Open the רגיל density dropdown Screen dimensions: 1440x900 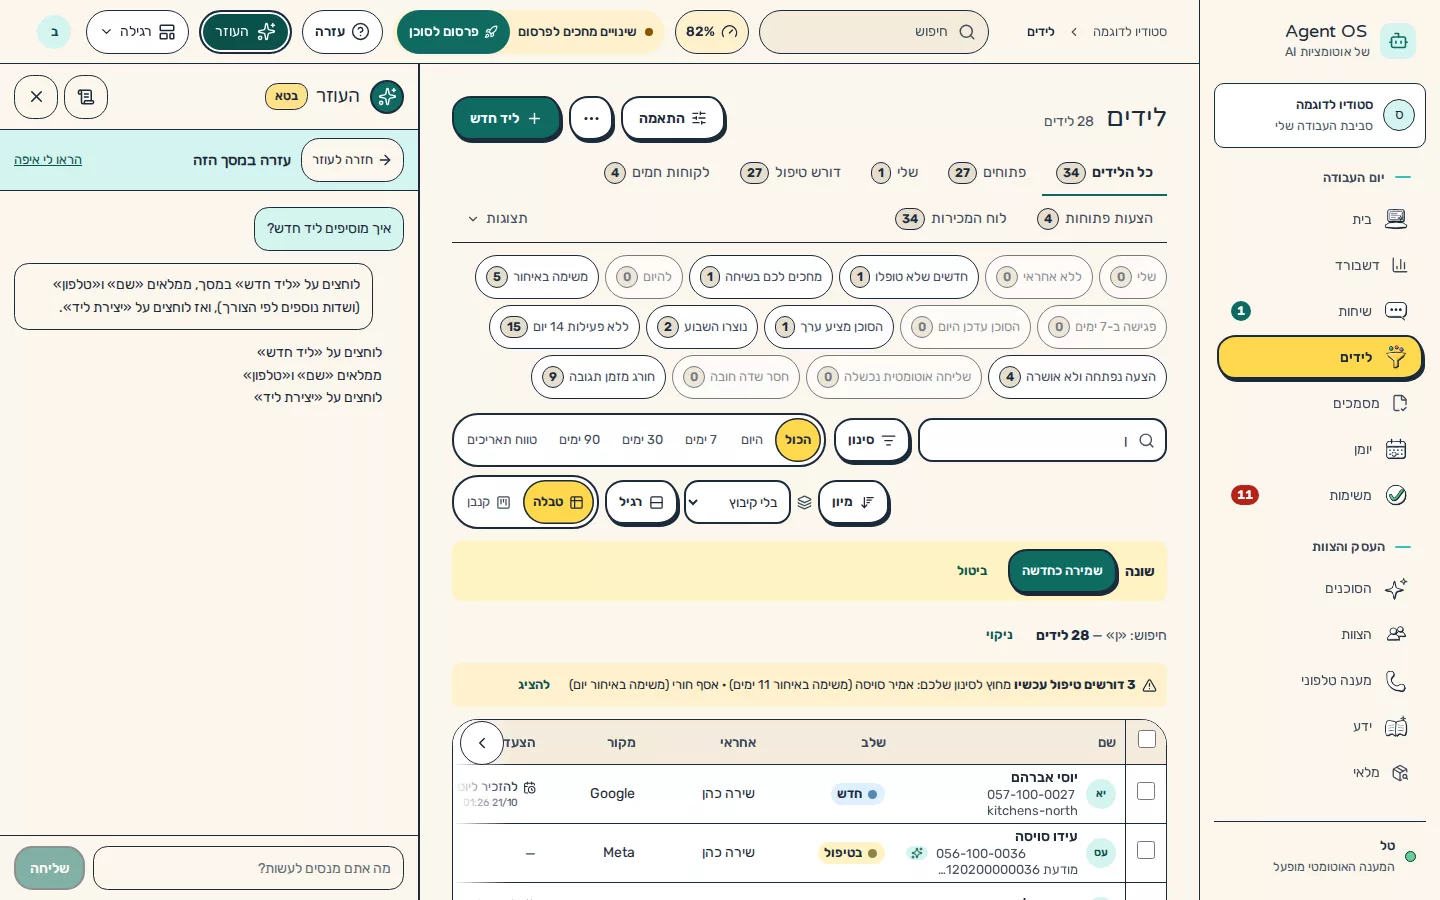(641, 502)
